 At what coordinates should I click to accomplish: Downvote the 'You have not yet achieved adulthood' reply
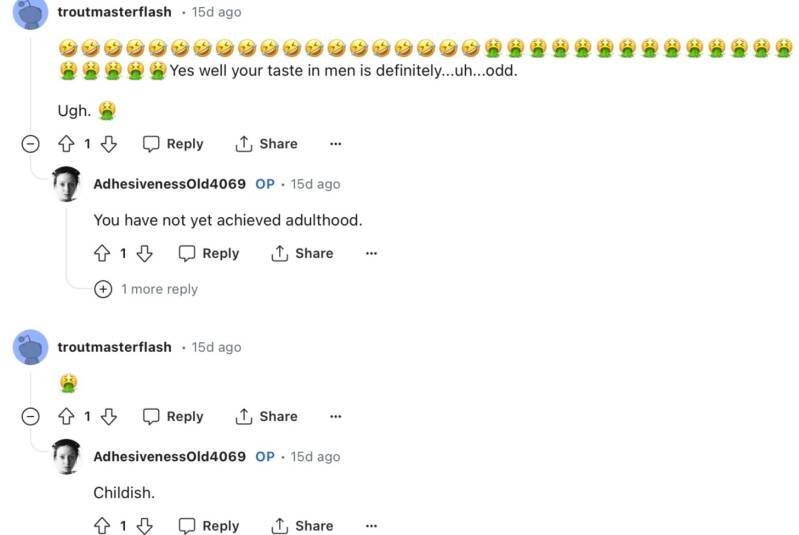point(145,253)
